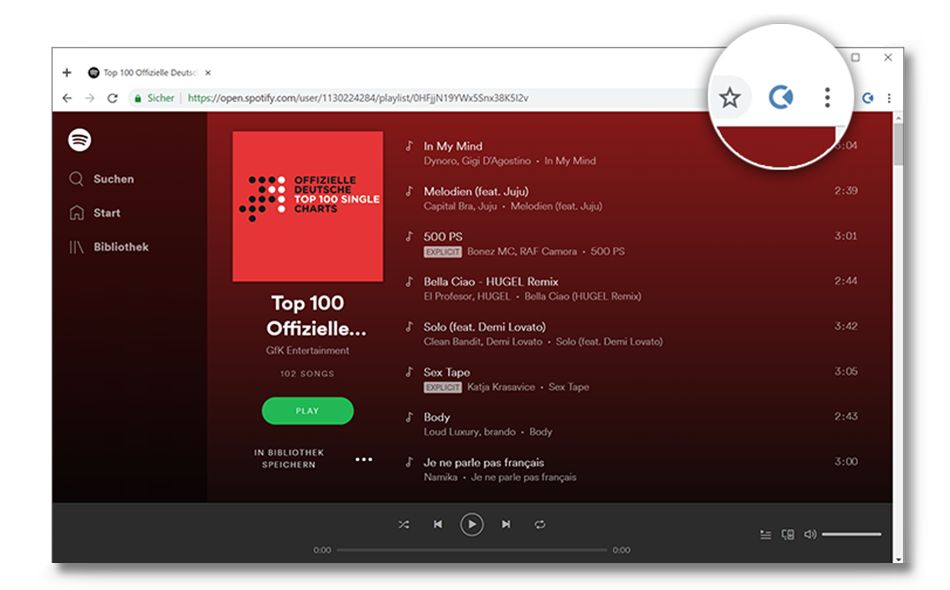Open the play queue icon
Image resolution: width=950 pixels, height=590 pixels.
pos(765,535)
